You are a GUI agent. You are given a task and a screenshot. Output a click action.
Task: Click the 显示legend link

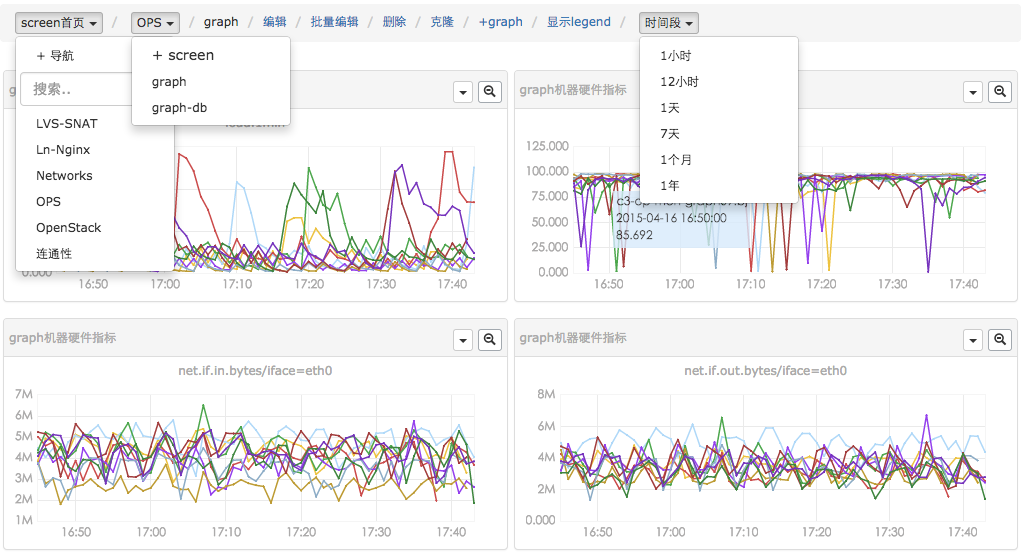pyautogui.click(x=579, y=22)
